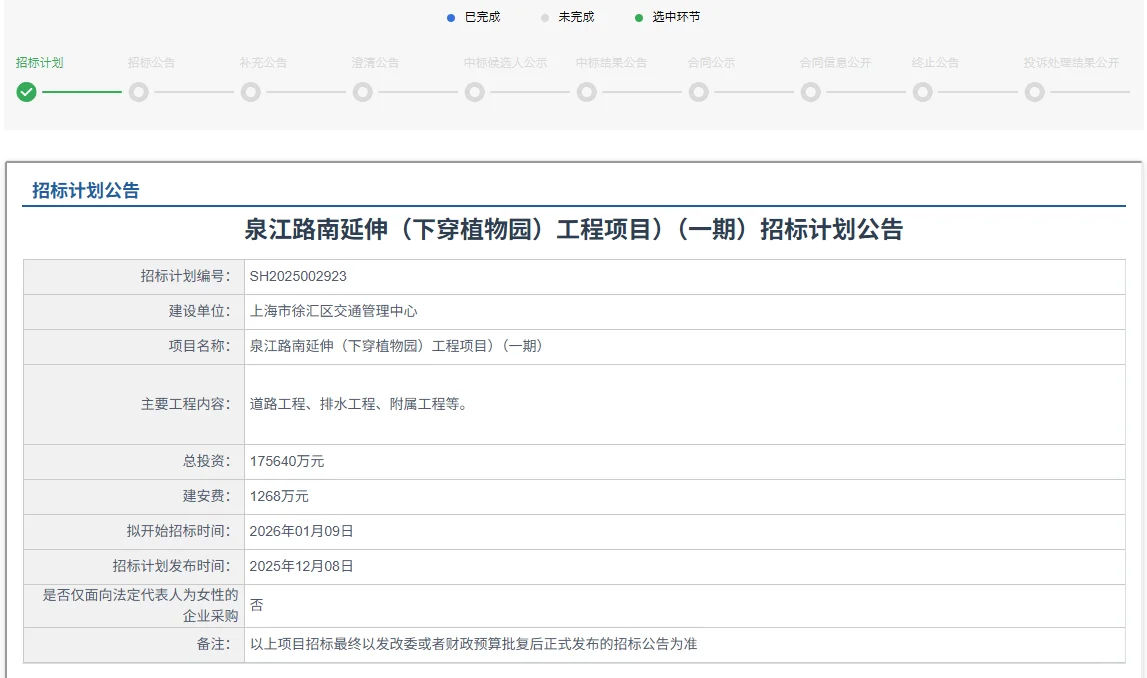This screenshot has width=1147, height=678.
Task: Click the 未完成 legend text
Action: [576, 18]
